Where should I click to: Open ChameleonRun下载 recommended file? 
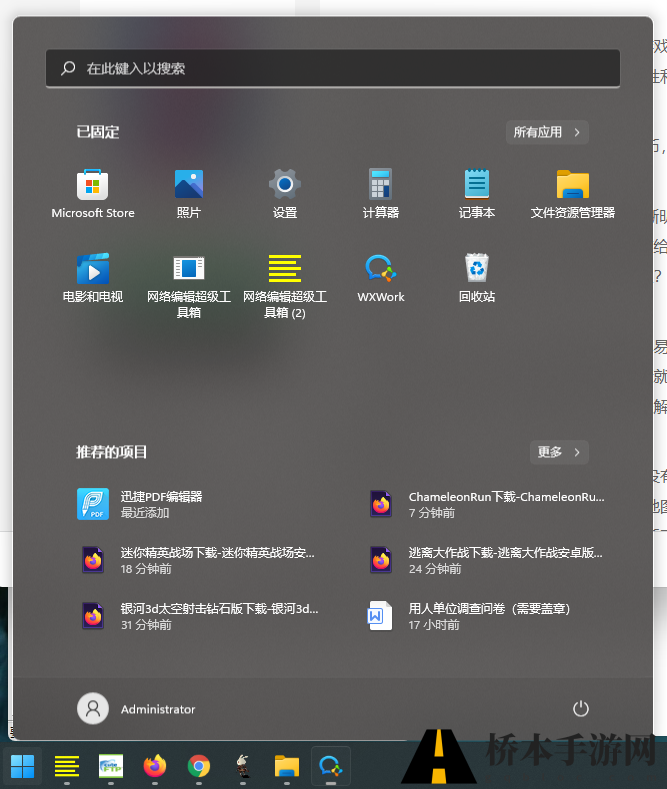(489, 504)
